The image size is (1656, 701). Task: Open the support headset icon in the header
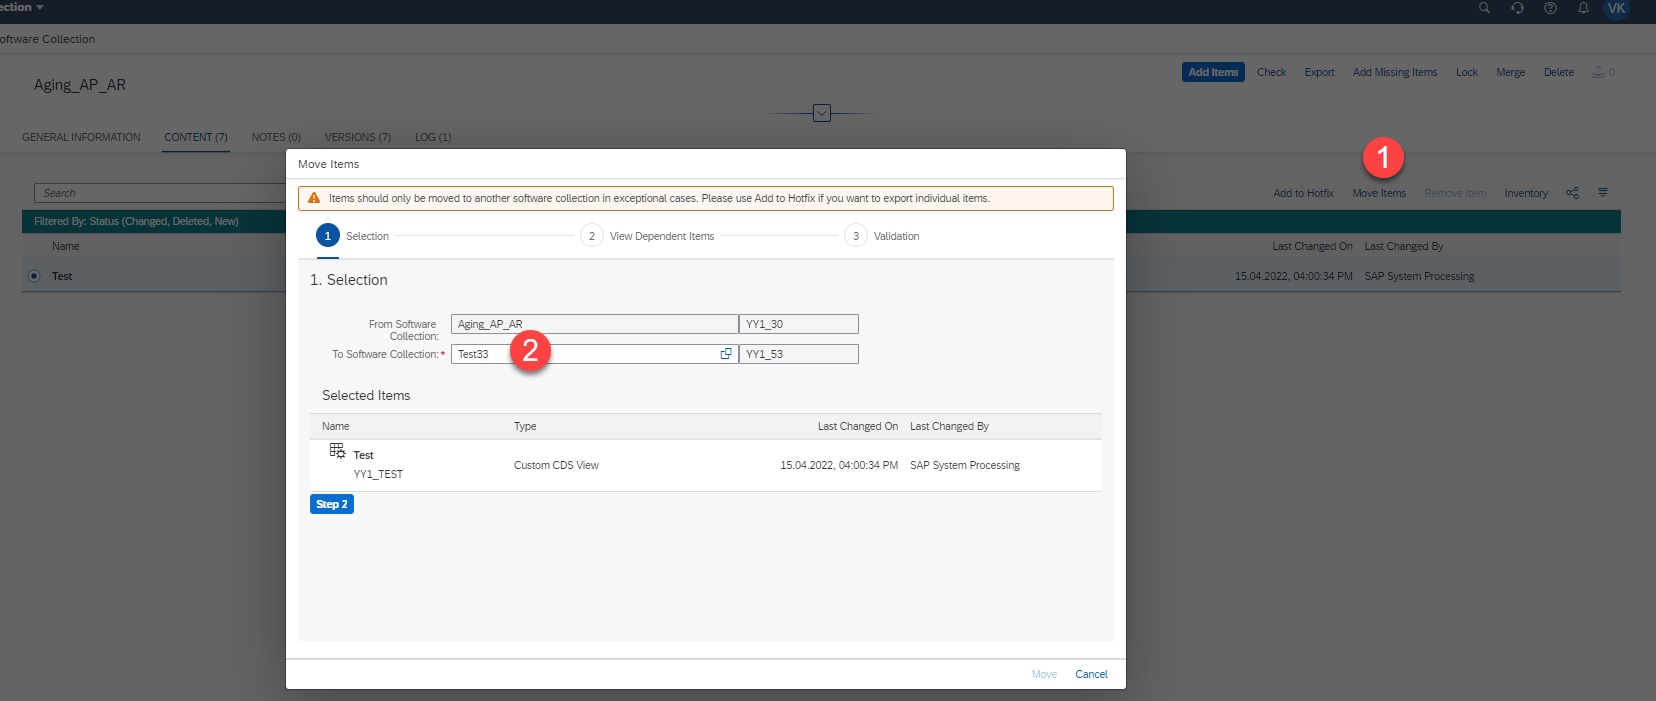click(x=1517, y=8)
